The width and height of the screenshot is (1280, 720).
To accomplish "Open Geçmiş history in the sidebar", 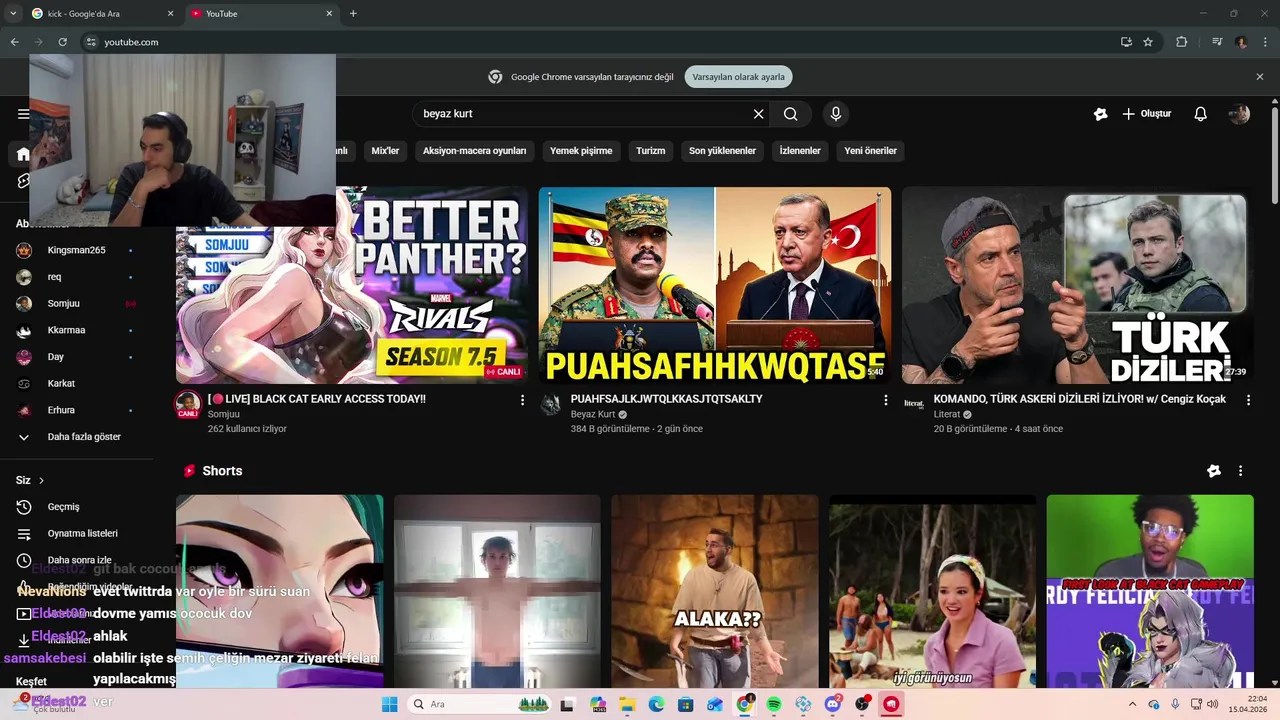I will click(76, 507).
